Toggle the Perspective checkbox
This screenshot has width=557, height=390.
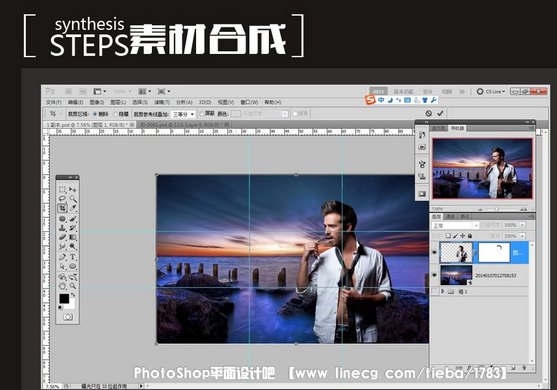[294, 114]
